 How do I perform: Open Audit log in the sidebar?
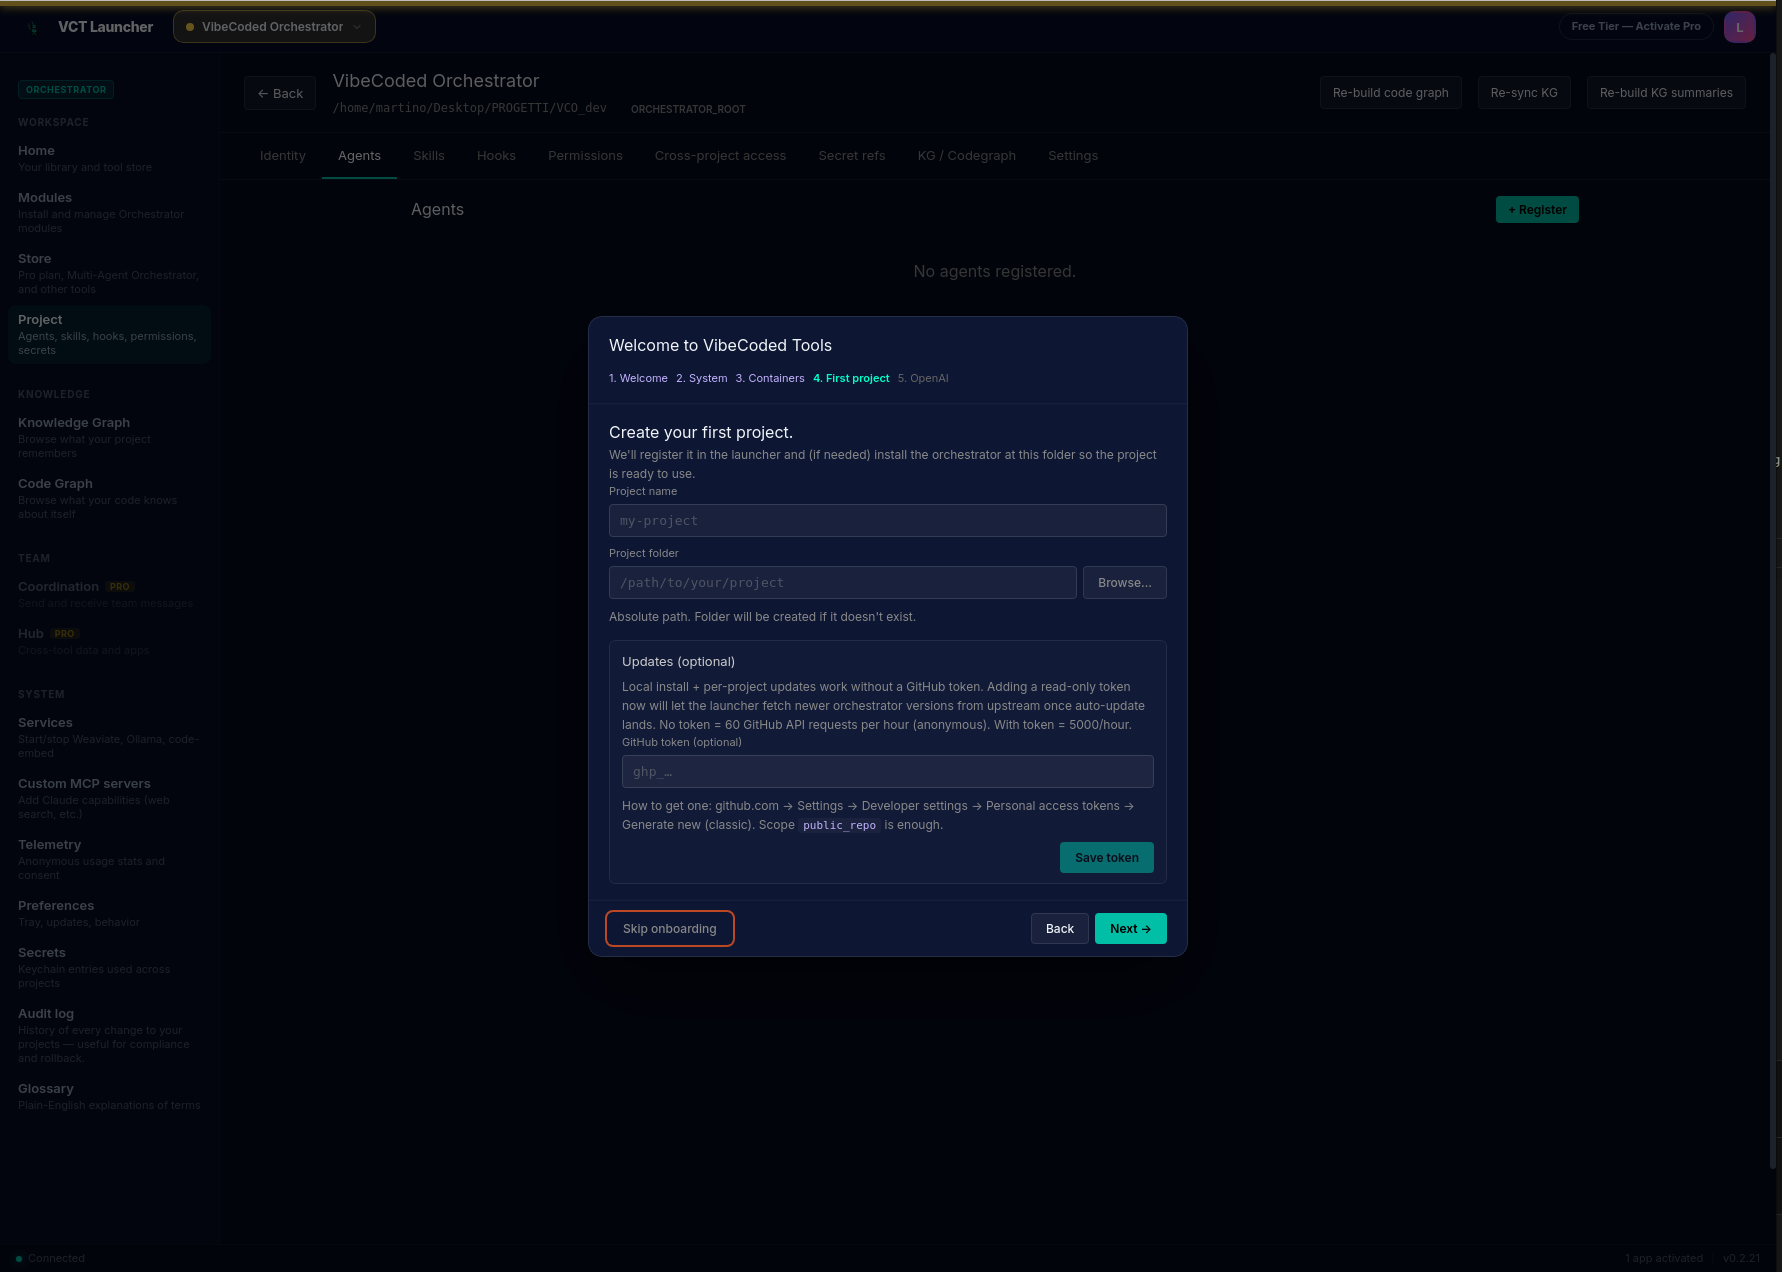click(109, 1035)
